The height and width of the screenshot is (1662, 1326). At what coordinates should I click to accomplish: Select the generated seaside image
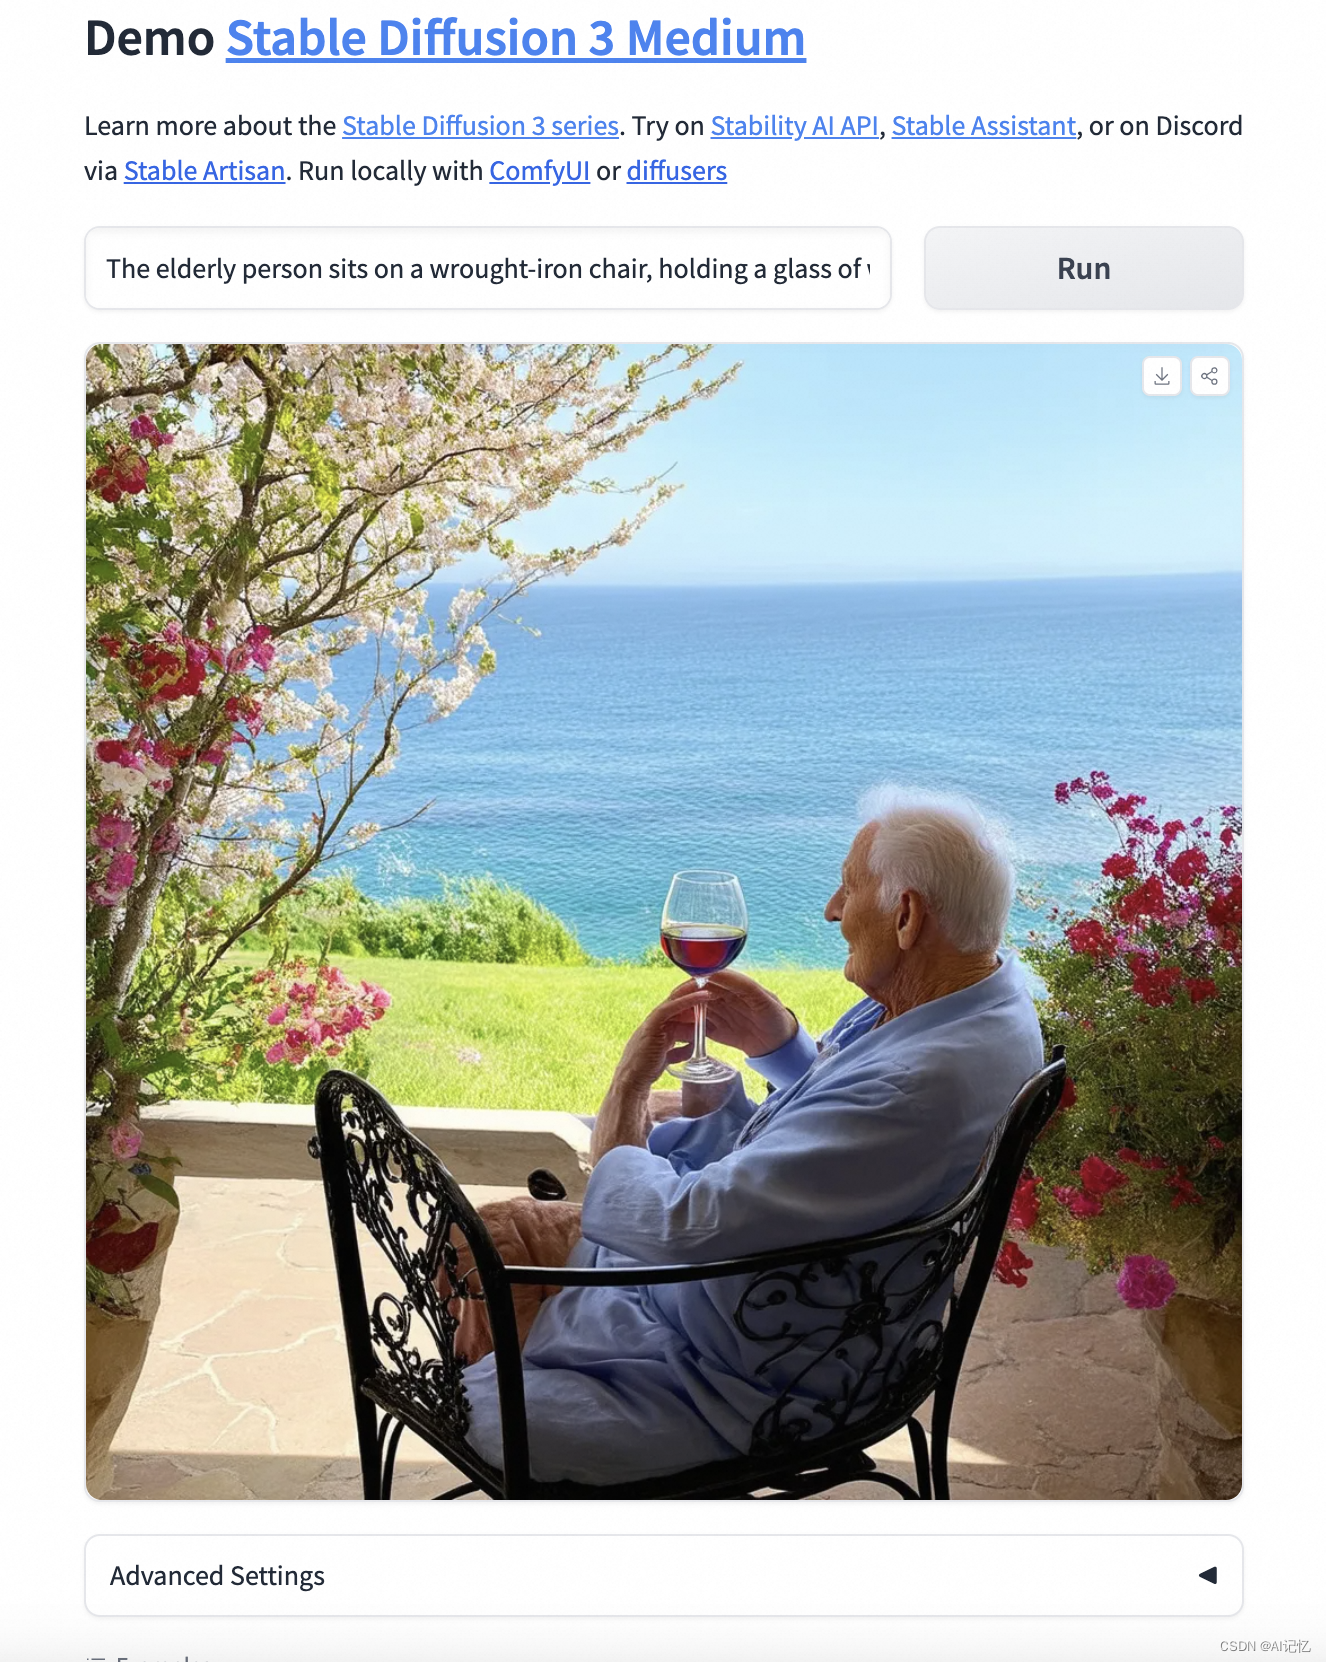[x=664, y=921]
